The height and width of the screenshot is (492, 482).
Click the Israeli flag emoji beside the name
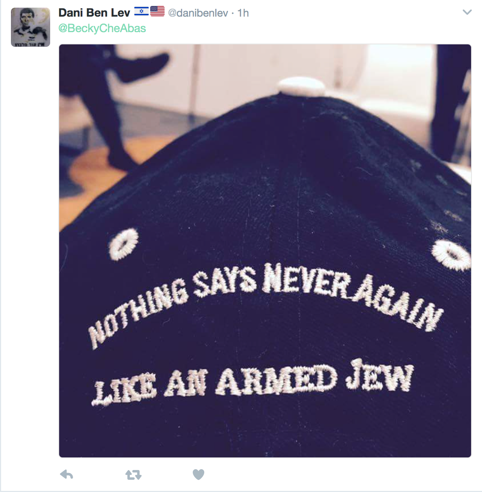pos(141,11)
